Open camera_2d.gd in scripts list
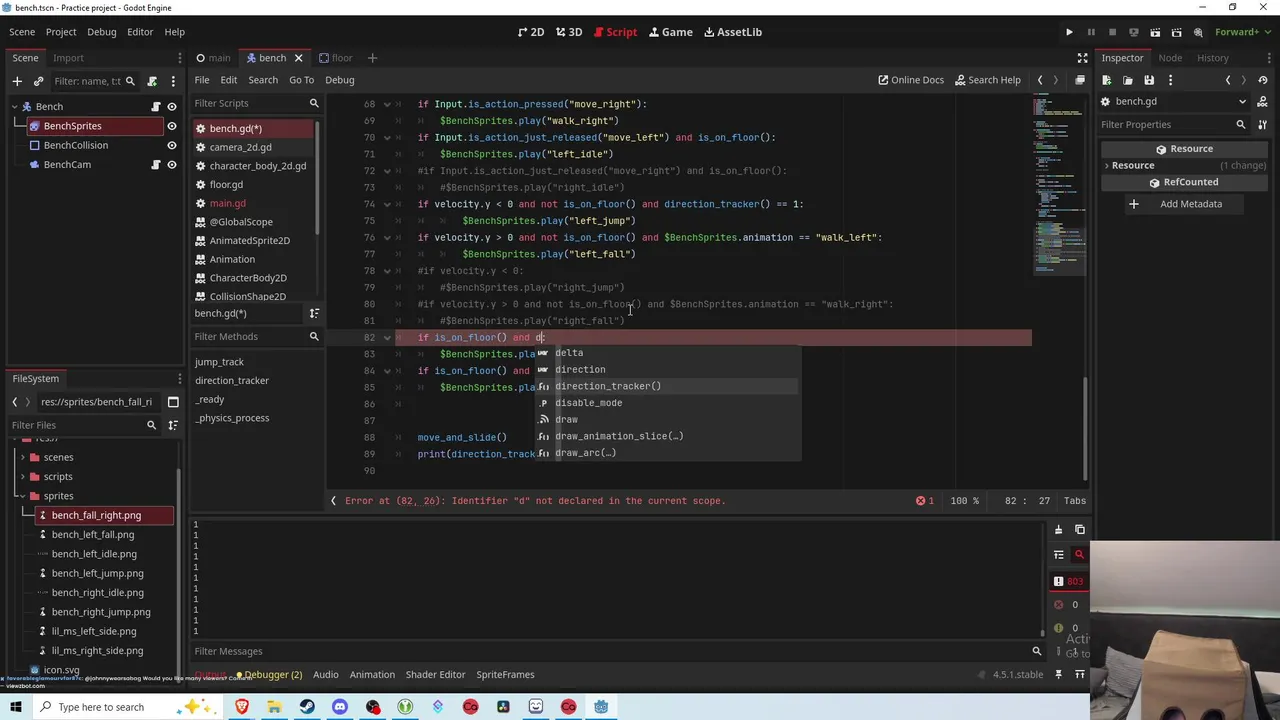 (240, 147)
